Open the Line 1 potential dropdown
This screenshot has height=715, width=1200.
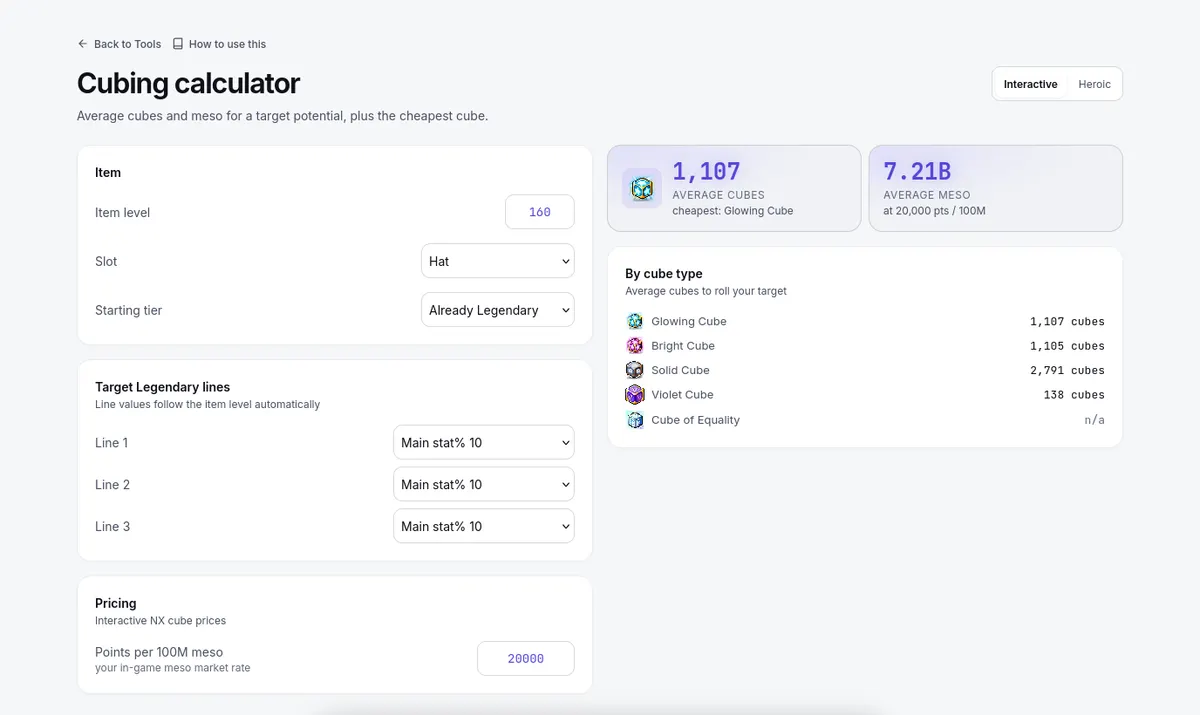pos(484,443)
